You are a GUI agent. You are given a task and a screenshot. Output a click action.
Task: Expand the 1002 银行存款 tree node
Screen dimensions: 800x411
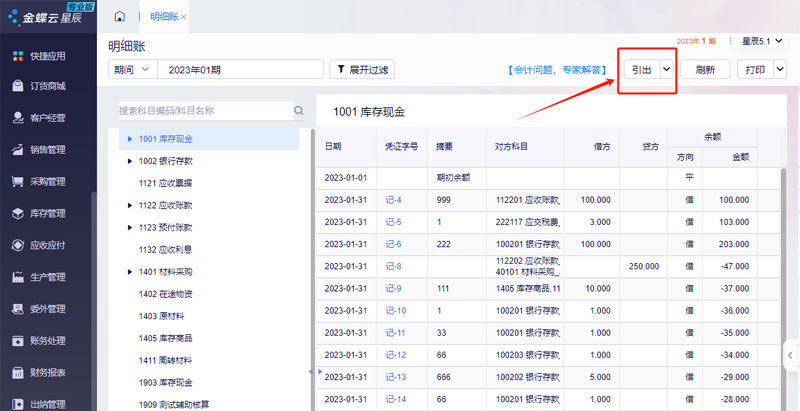pyautogui.click(x=129, y=160)
